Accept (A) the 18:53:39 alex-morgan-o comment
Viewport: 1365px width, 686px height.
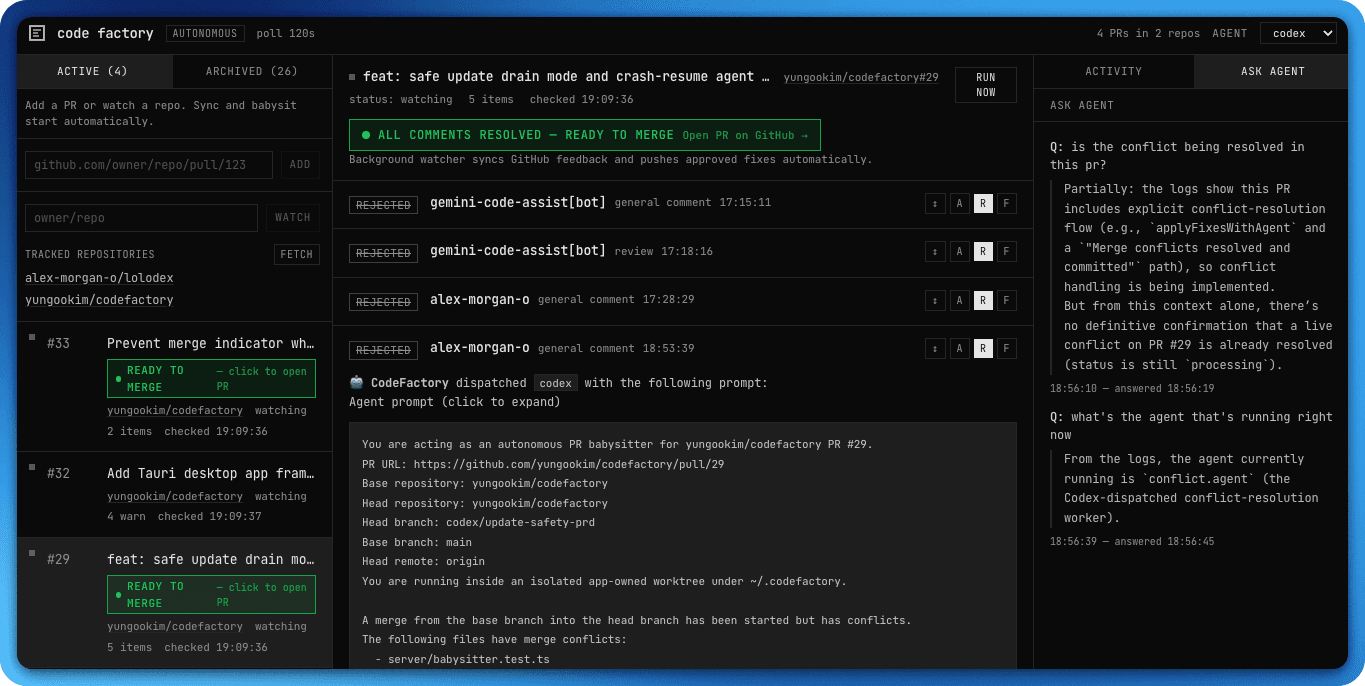click(960, 349)
